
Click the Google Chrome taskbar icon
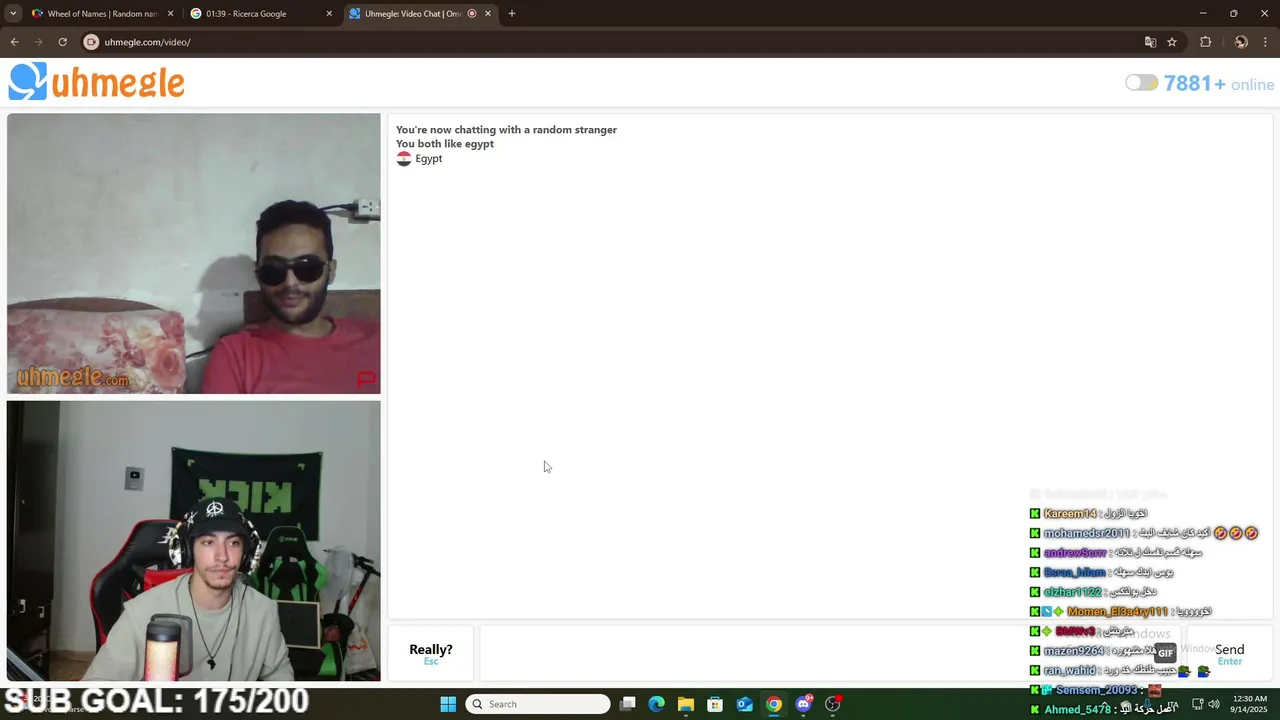774,704
